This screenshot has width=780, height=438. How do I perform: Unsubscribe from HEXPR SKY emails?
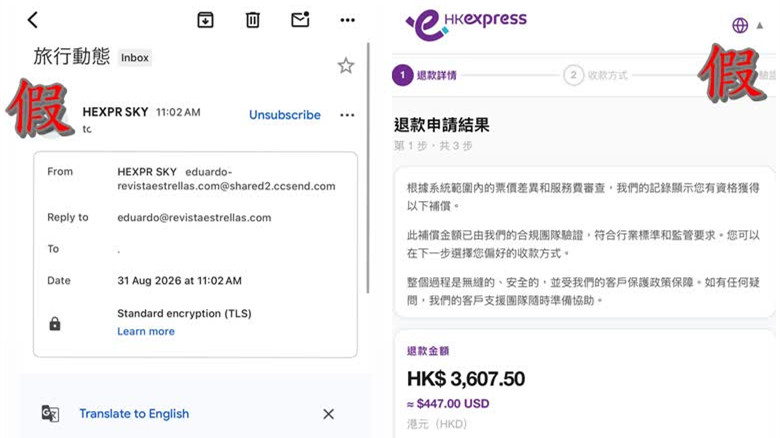[285, 115]
